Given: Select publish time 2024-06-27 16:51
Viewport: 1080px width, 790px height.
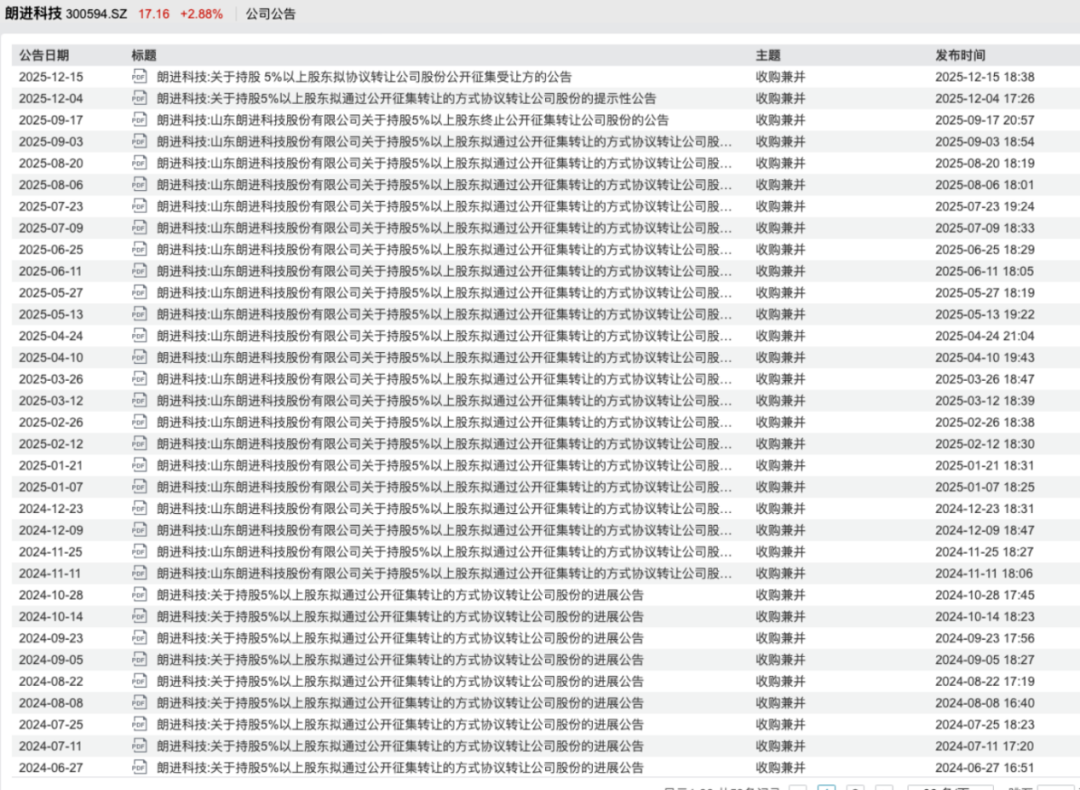Looking at the screenshot, I should click(985, 767).
